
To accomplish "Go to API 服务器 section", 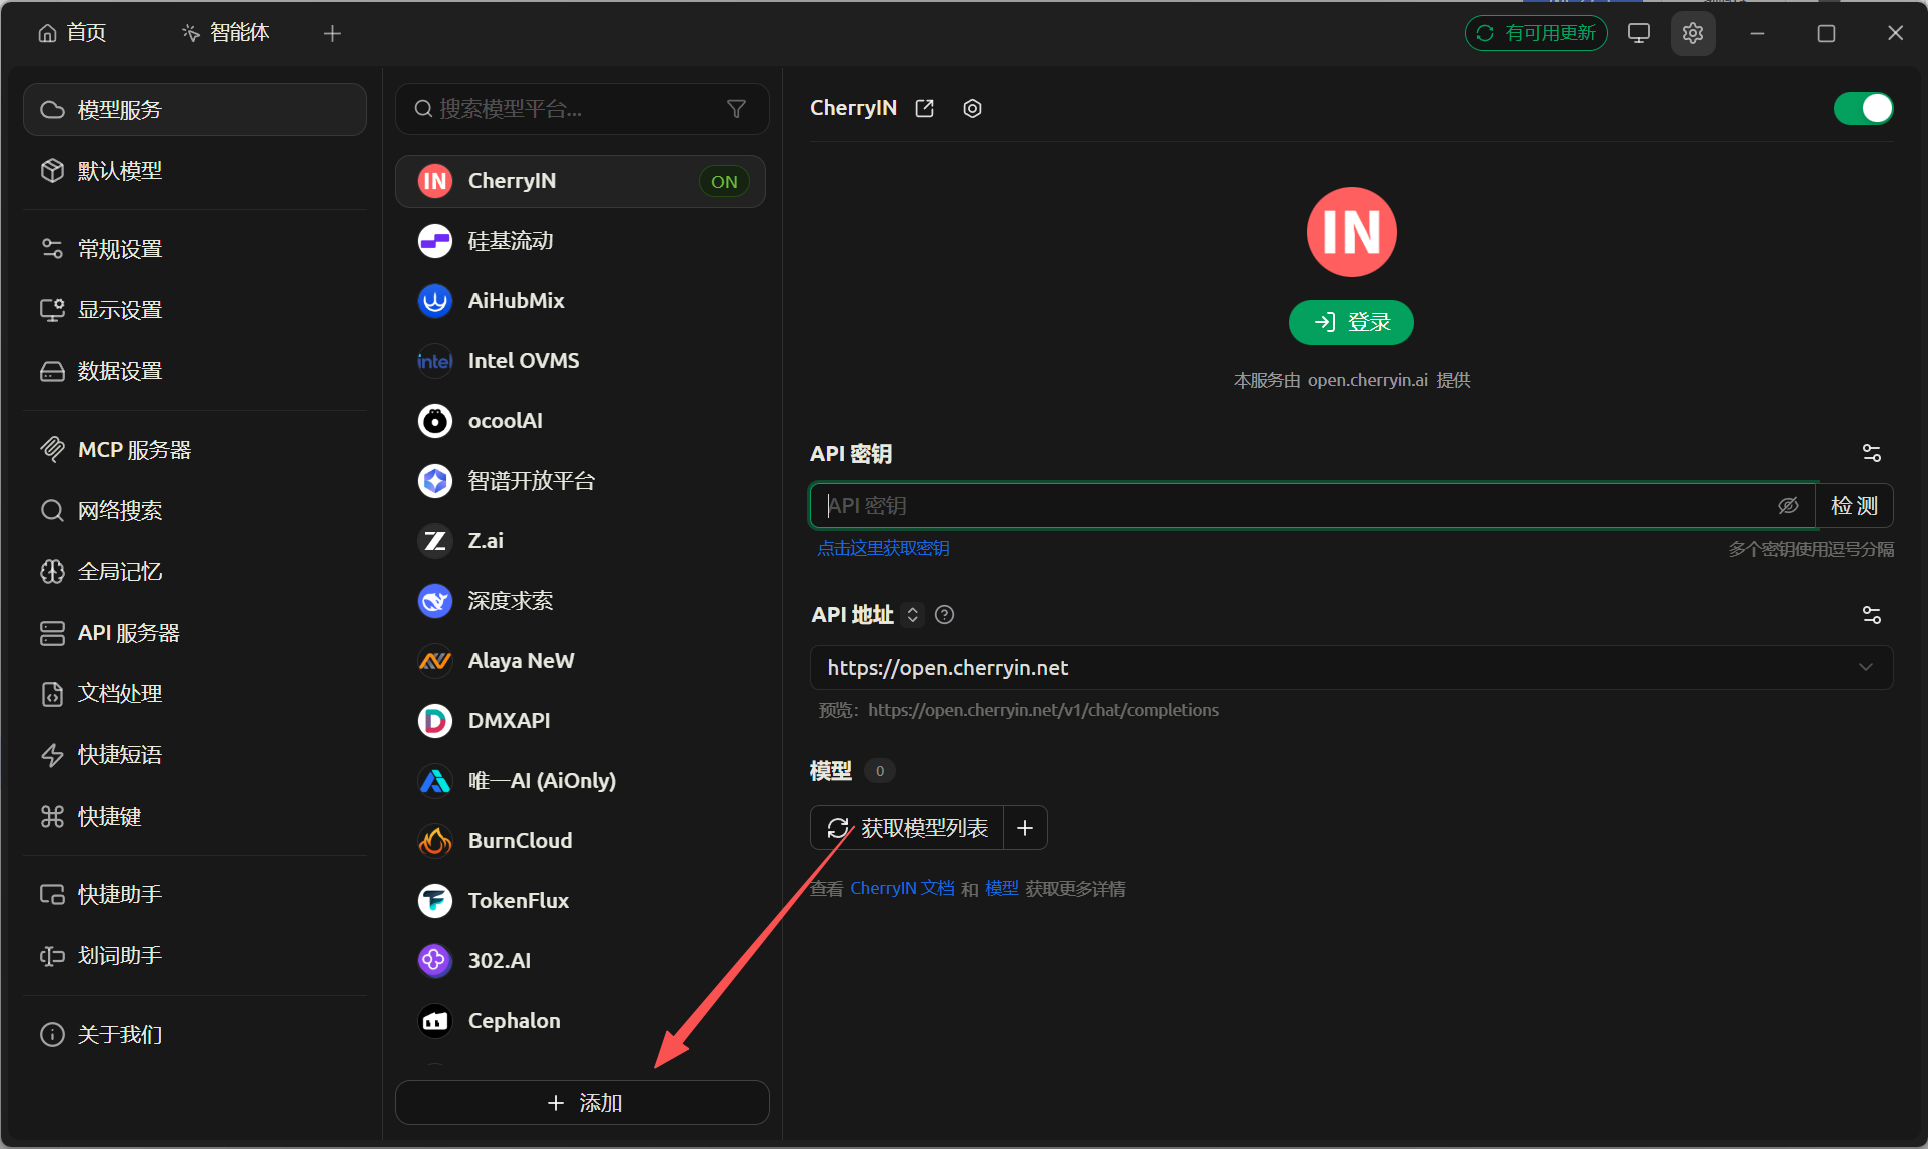I will point(195,633).
